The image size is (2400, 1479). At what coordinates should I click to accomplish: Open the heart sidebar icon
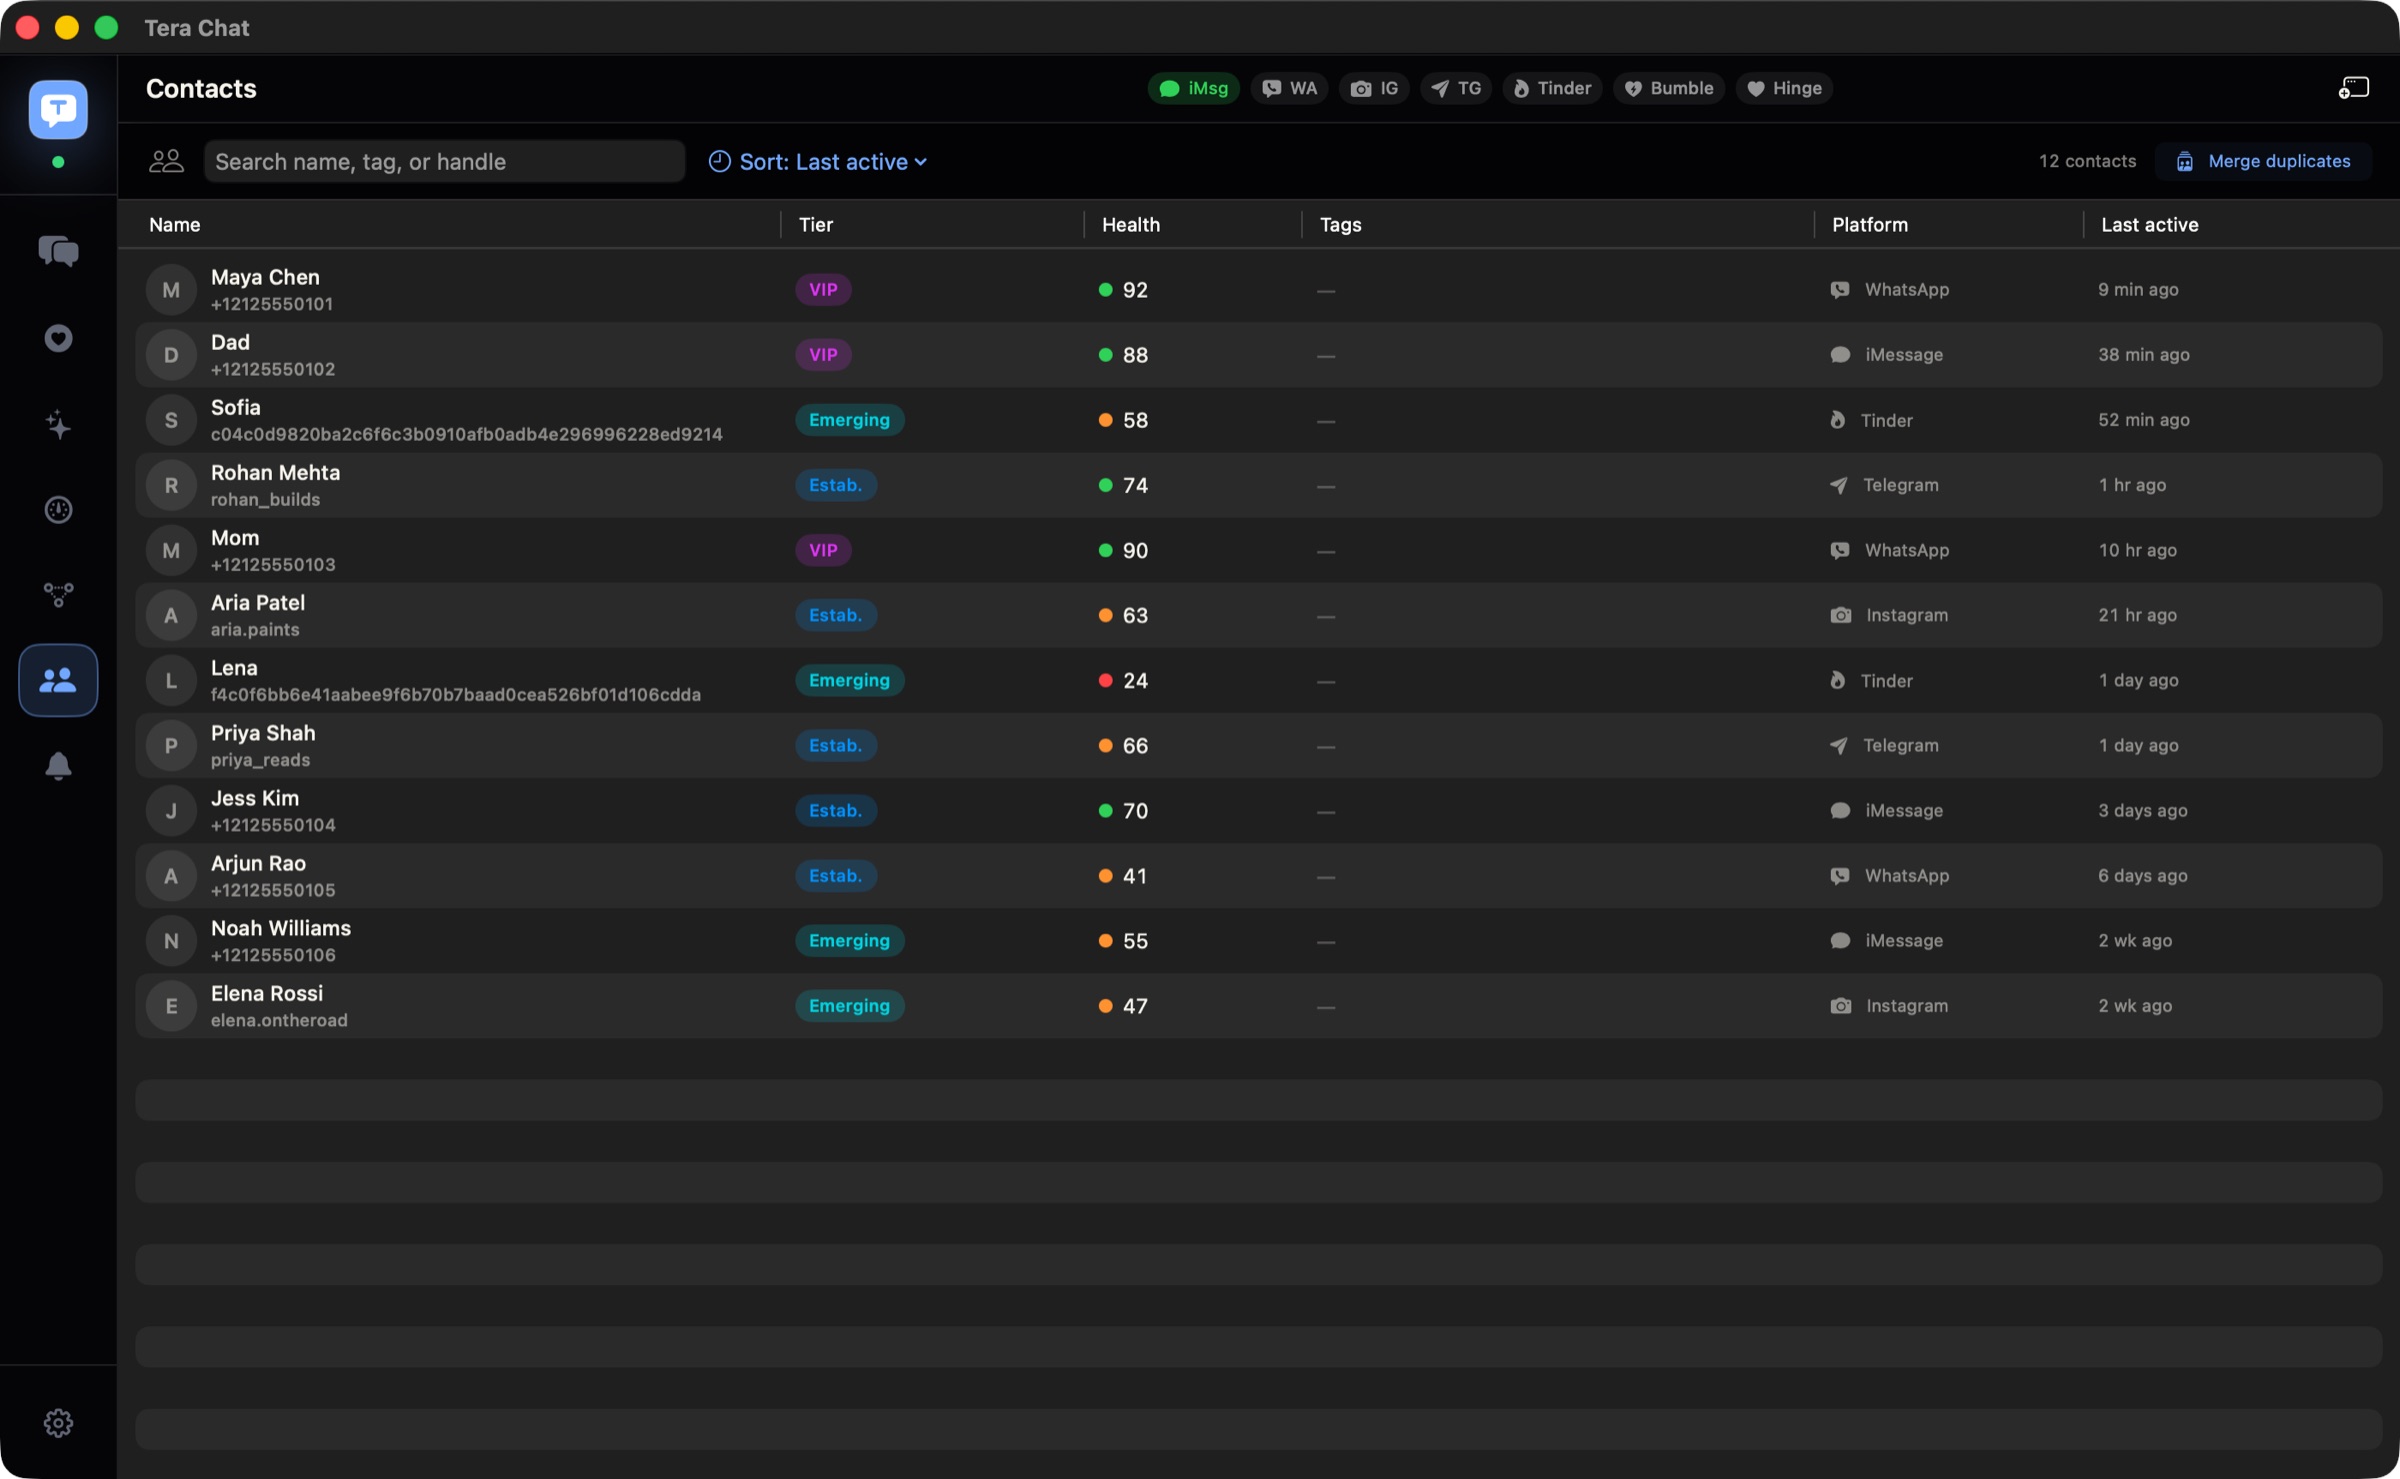58,338
